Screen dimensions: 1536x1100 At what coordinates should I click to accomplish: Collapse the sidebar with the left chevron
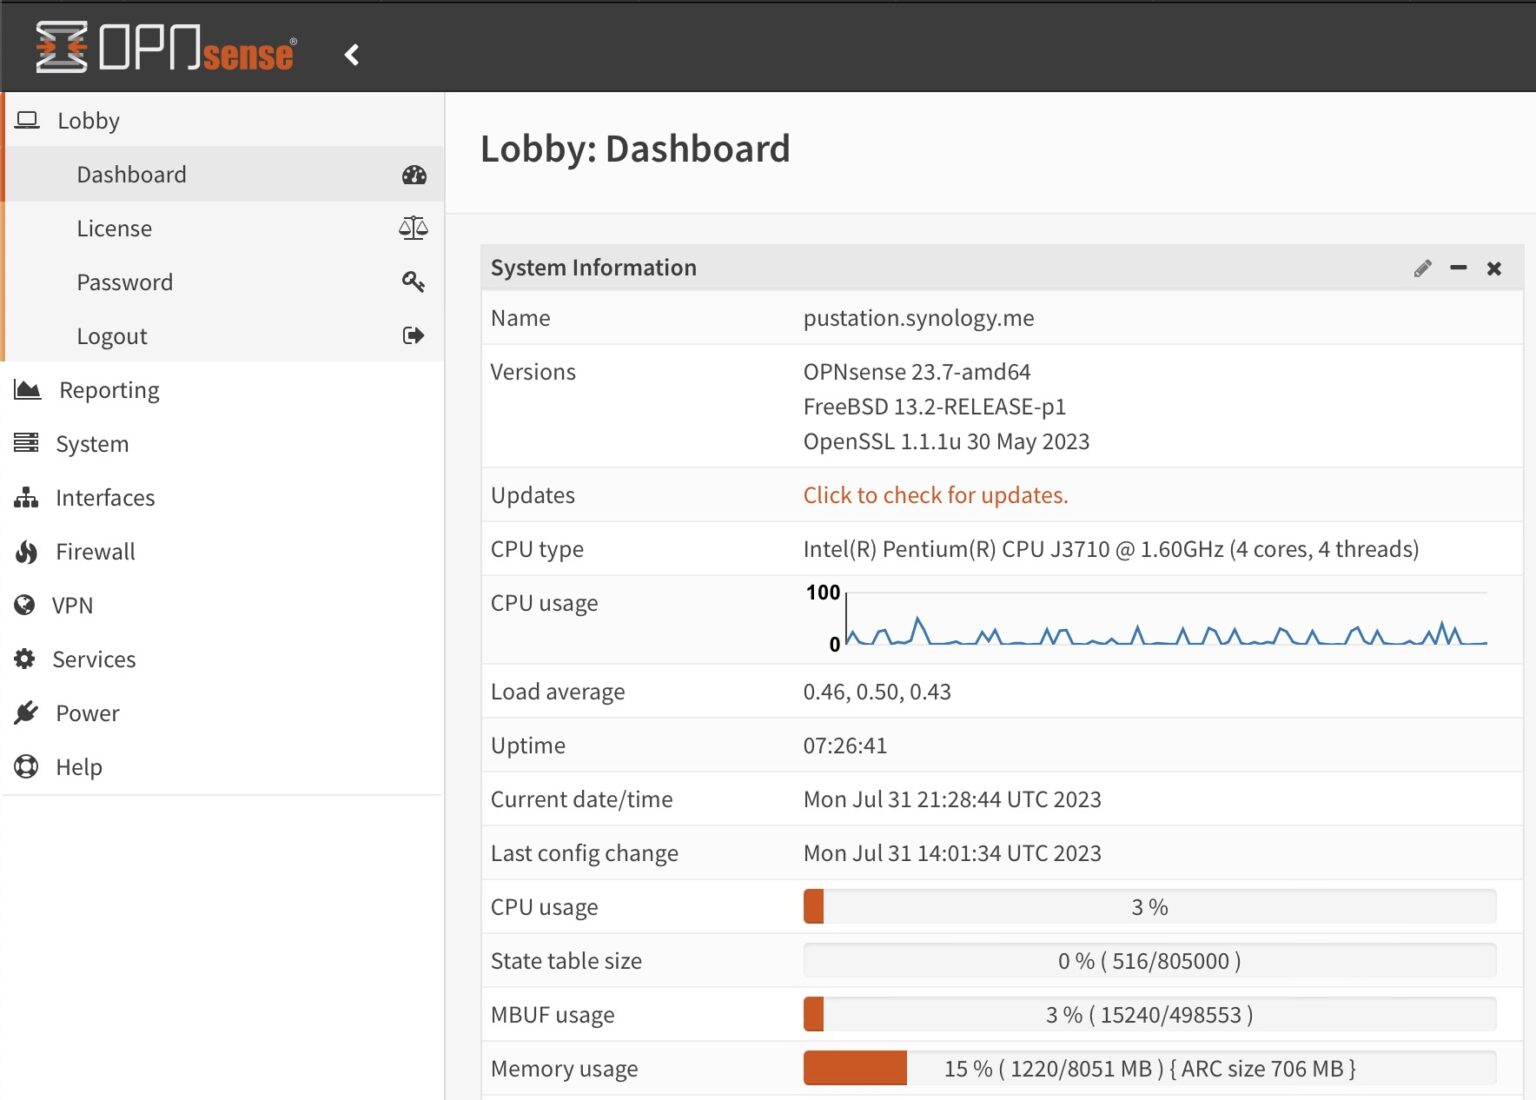coord(351,55)
